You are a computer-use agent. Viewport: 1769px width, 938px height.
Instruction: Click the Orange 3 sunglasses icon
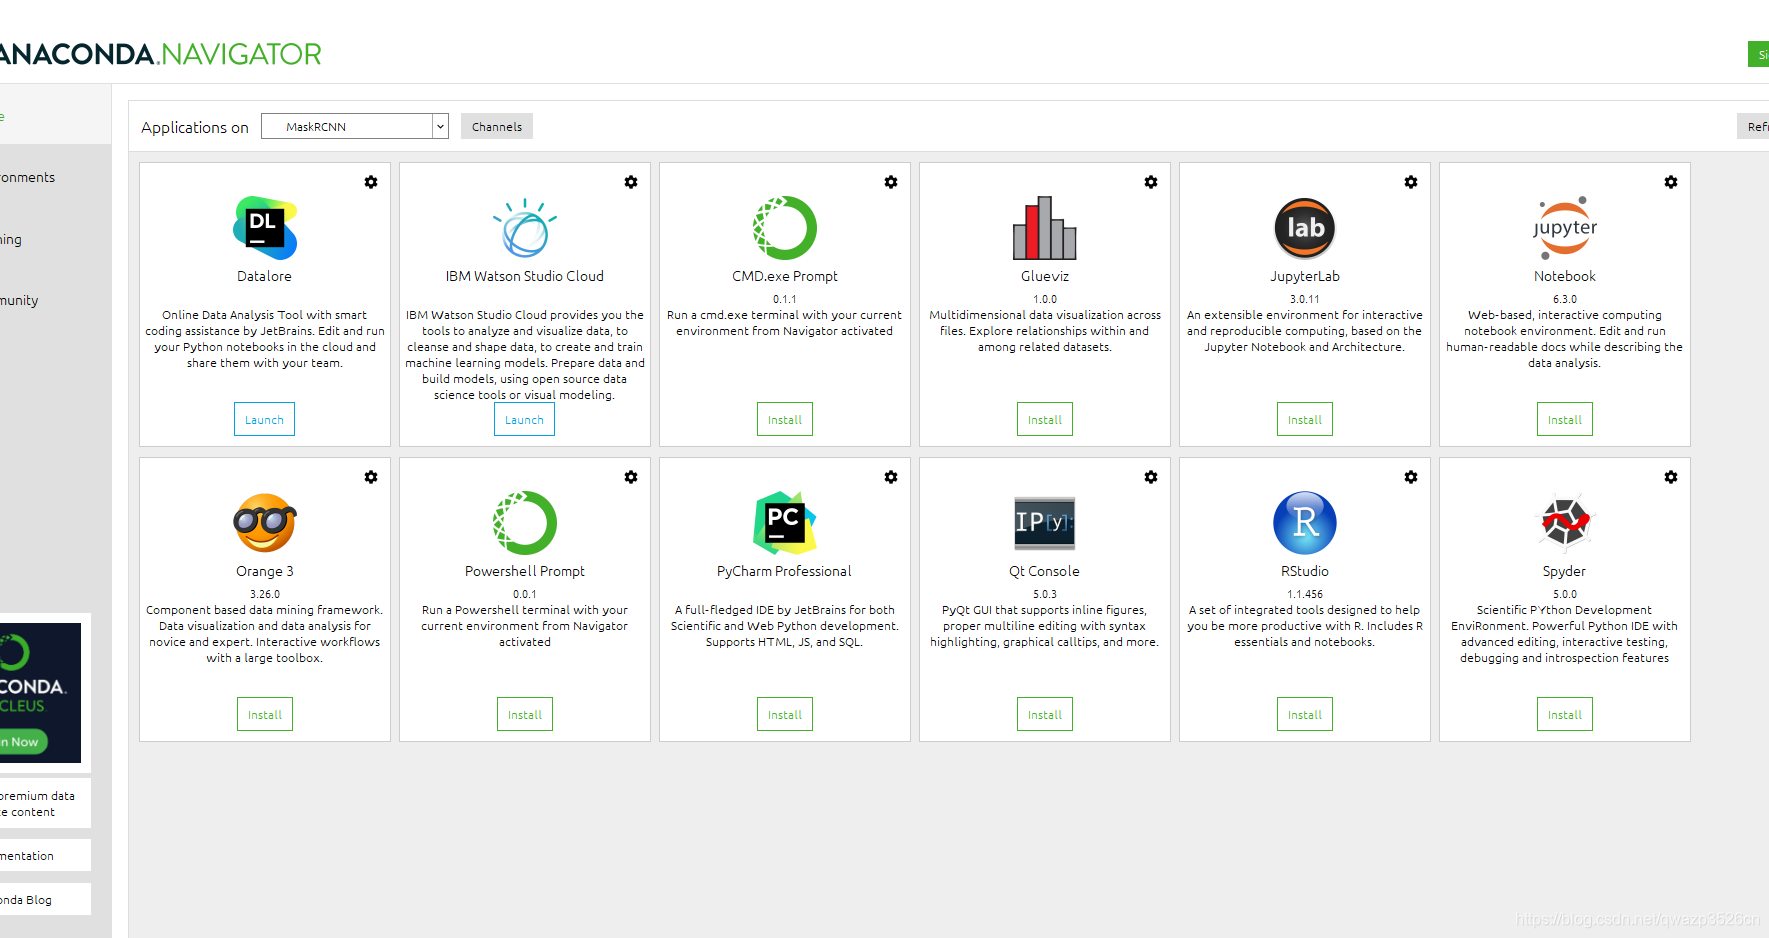click(x=265, y=523)
